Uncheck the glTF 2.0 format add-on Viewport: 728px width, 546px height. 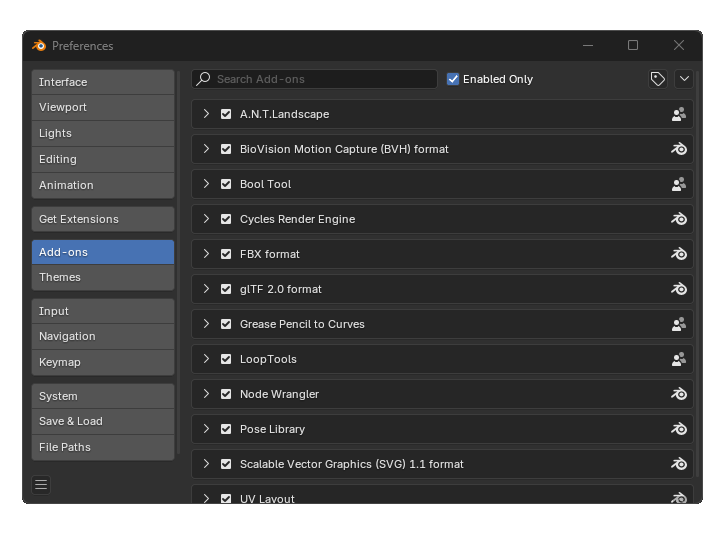click(x=226, y=289)
